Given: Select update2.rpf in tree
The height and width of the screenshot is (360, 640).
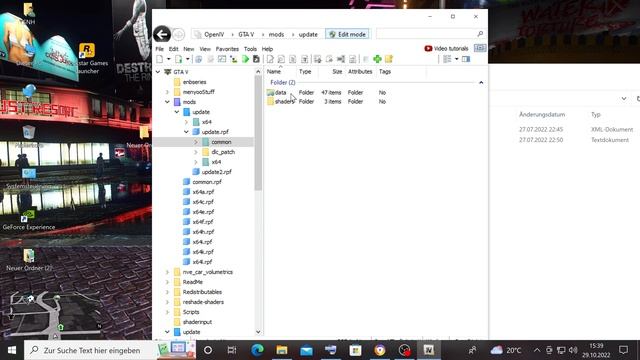Looking at the screenshot, I should tap(216, 172).
